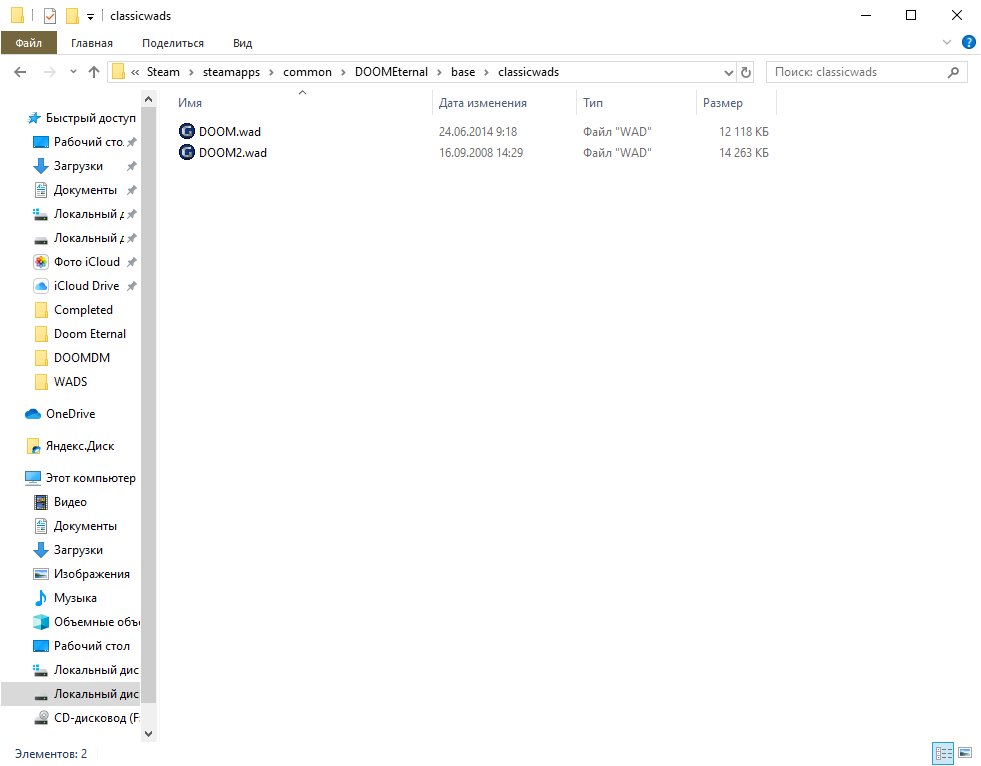The width and height of the screenshot is (981, 766).
Task: Switch to details view layout
Action: 943,753
